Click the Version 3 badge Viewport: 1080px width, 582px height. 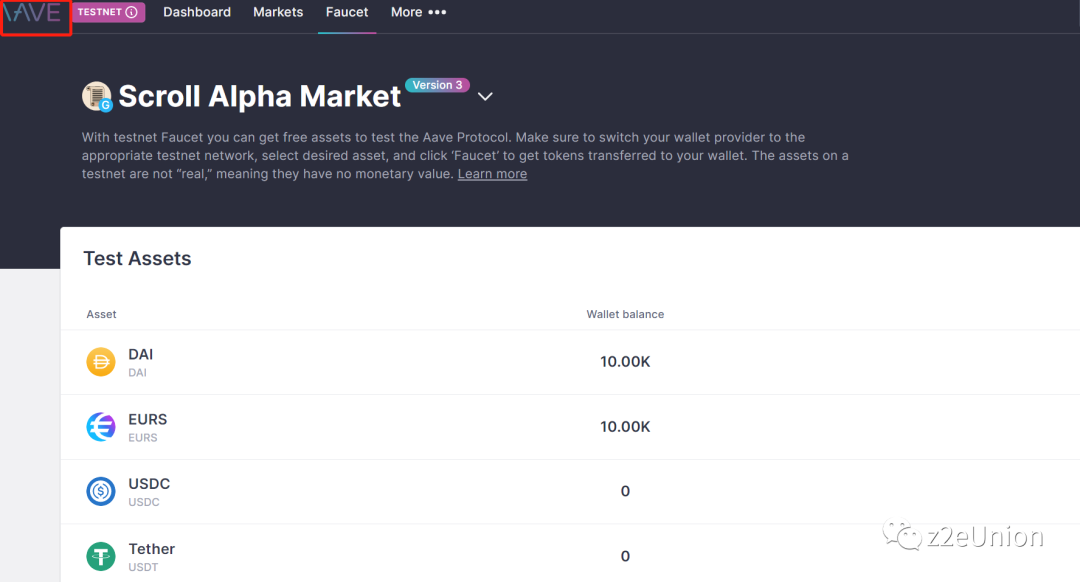(x=437, y=85)
